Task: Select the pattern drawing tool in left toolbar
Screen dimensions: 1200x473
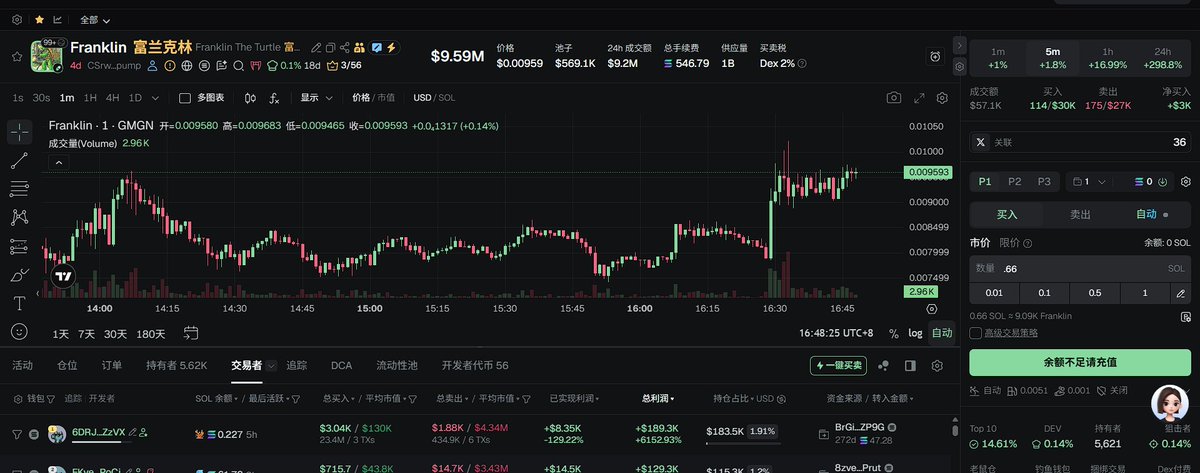Action: (x=19, y=217)
